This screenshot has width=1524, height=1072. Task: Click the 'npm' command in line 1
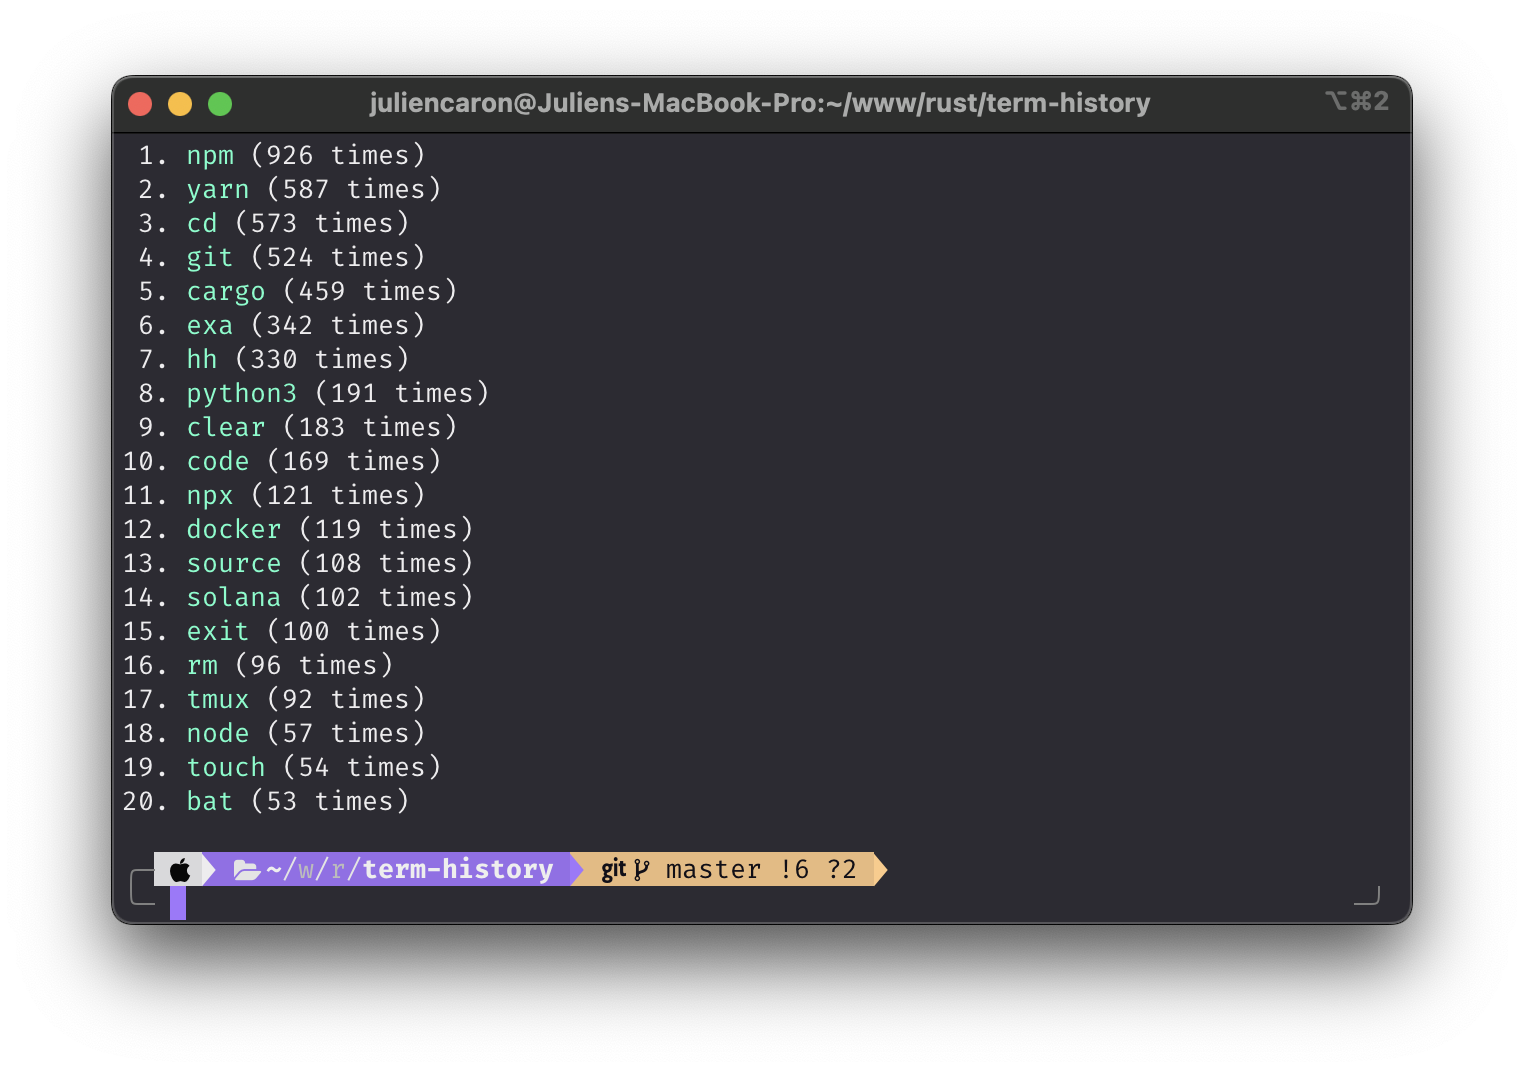tap(210, 156)
